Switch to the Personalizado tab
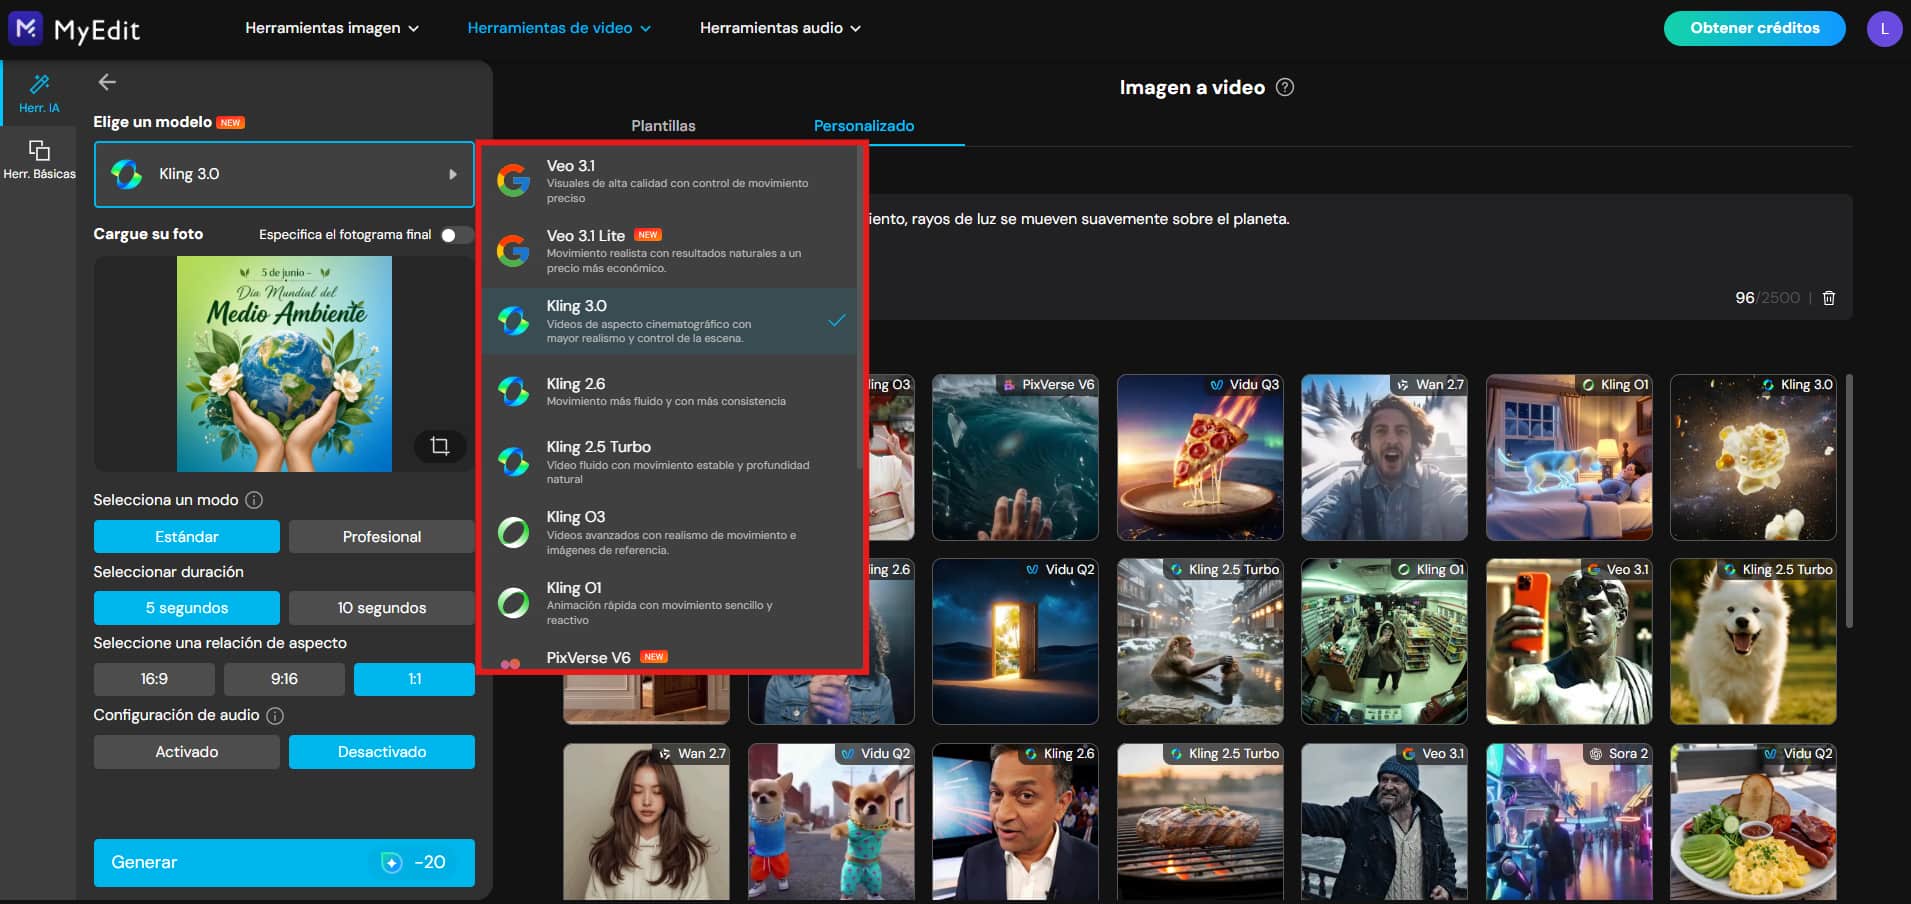 tap(864, 126)
